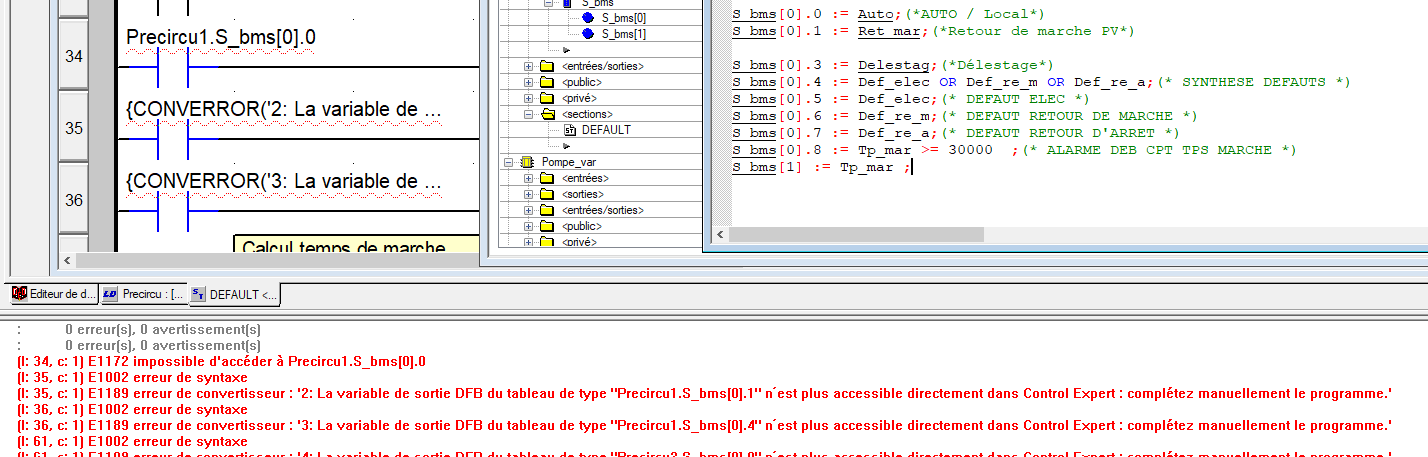The width and height of the screenshot is (1428, 457).
Task: Click the blue variable icon beside S_bms[0]
Action: coord(587,18)
